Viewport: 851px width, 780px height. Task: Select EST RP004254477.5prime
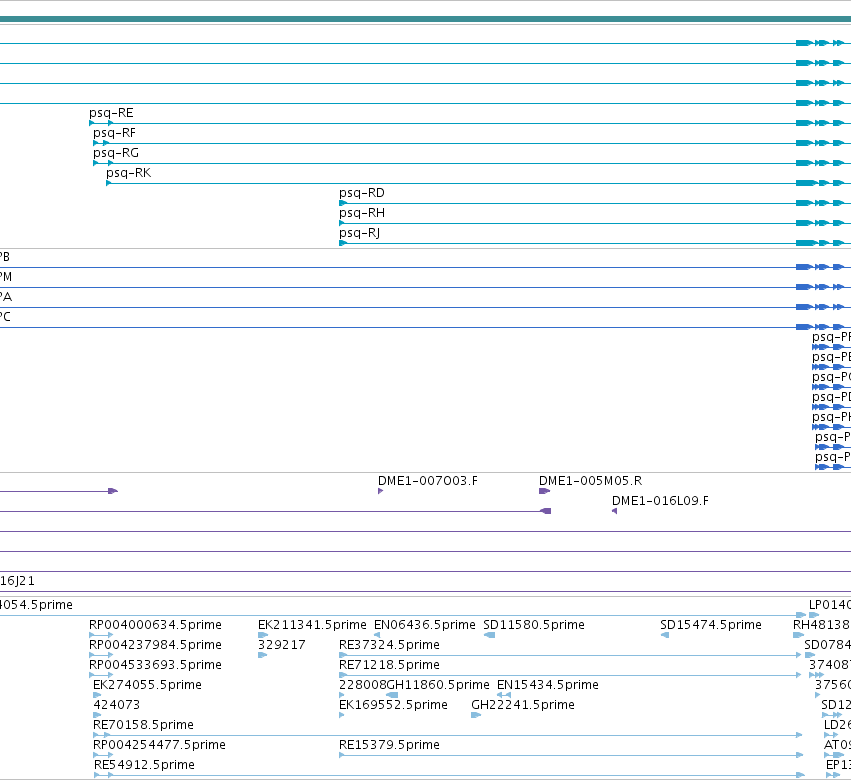(160, 745)
